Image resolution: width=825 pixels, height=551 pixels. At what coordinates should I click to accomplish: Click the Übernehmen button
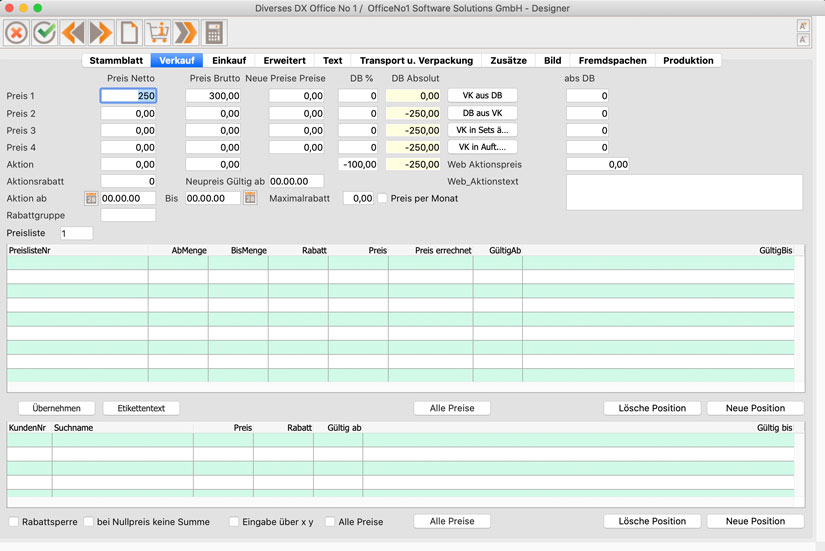coord(56,408)
